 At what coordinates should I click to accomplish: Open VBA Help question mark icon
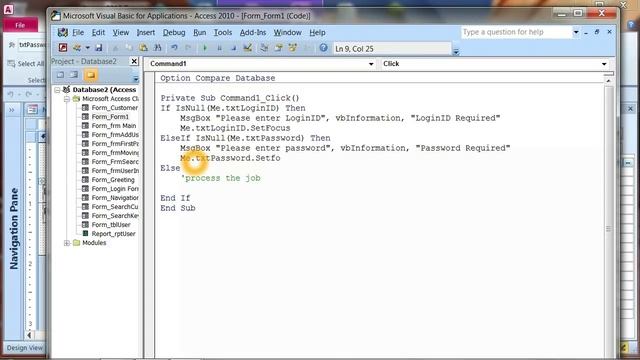[323, 48]
